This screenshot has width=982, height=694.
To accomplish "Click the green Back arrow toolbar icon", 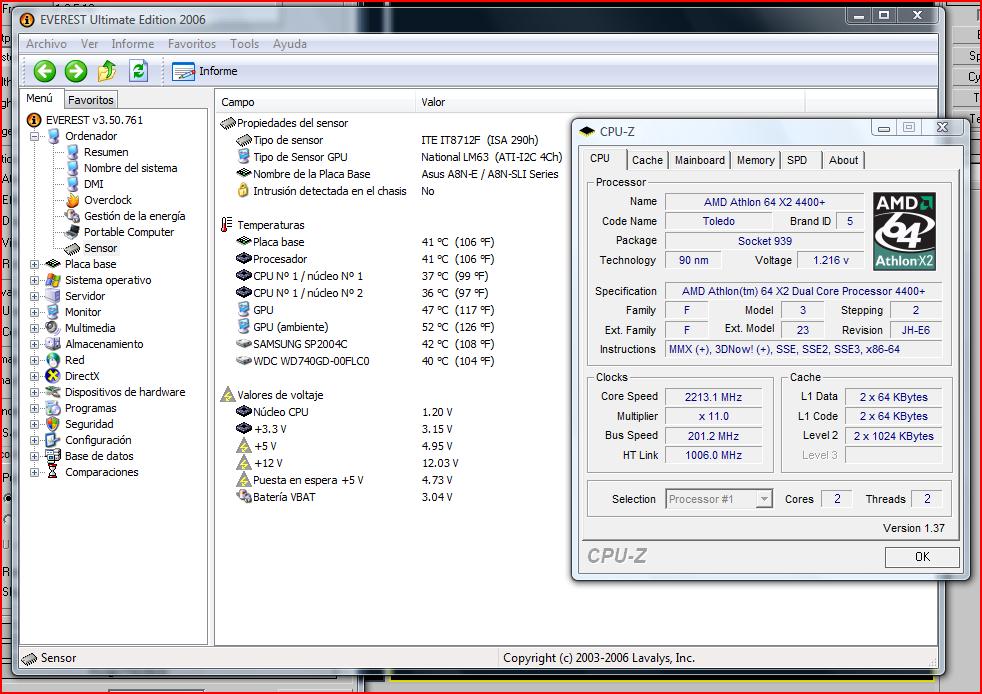I will pos(44,71).
